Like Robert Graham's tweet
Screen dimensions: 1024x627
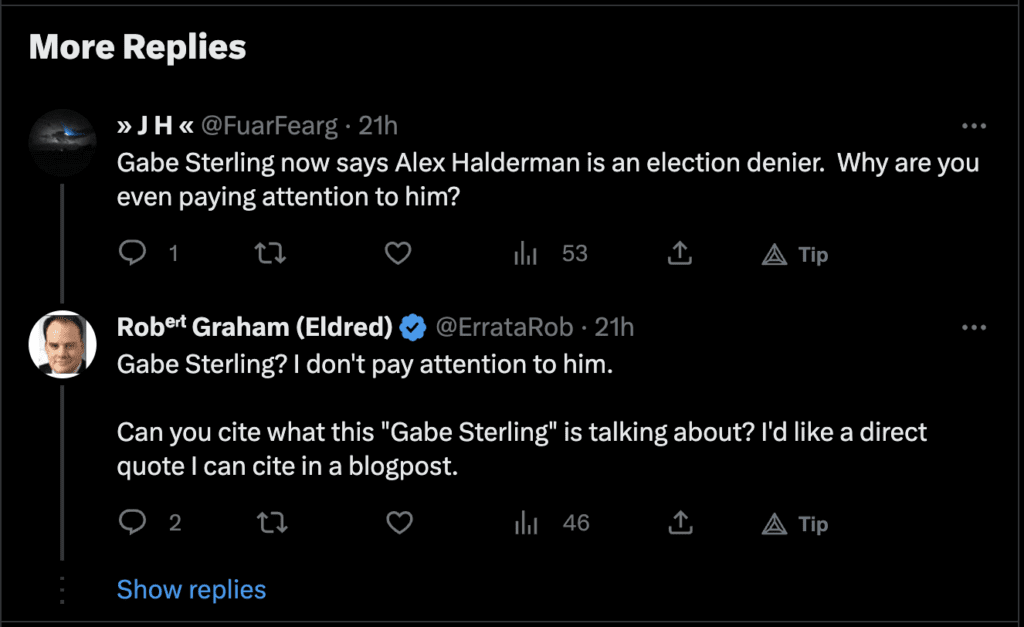pyautogui.click(x=399, y=522)
